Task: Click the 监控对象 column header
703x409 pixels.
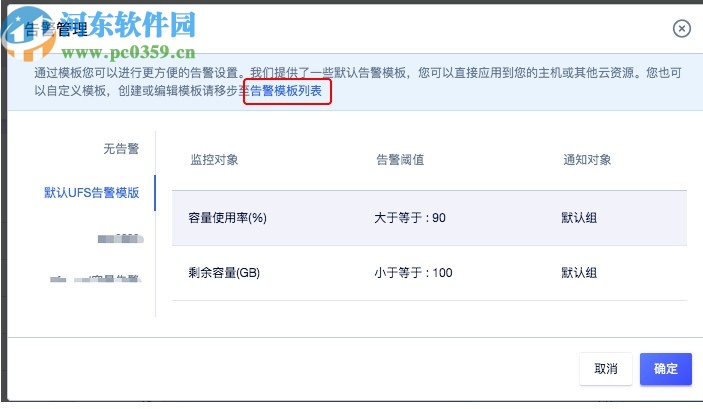Action: click(x=214, y=160)
